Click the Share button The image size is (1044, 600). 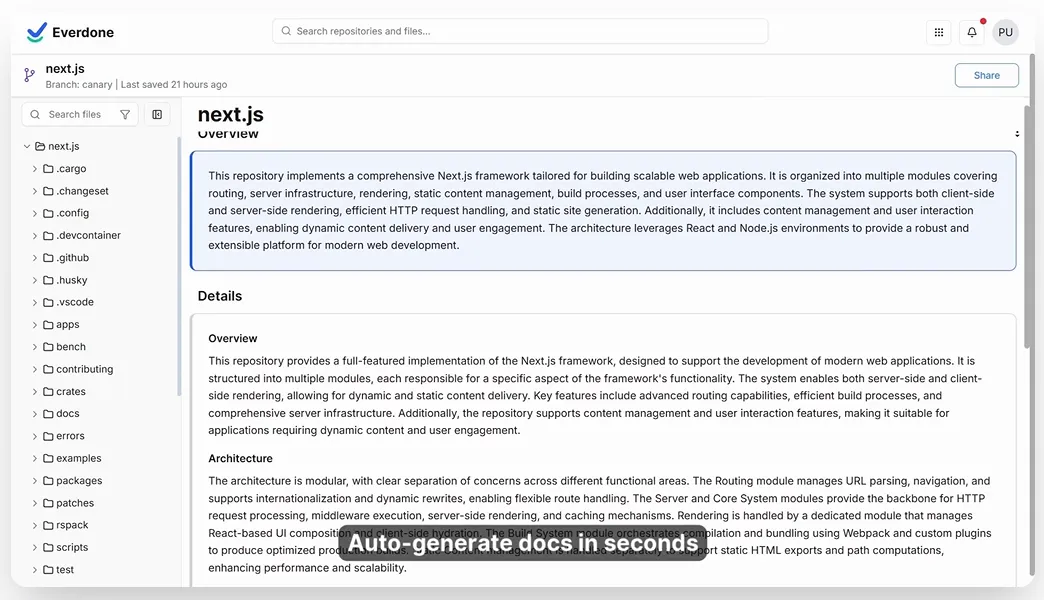coord(986,75)
